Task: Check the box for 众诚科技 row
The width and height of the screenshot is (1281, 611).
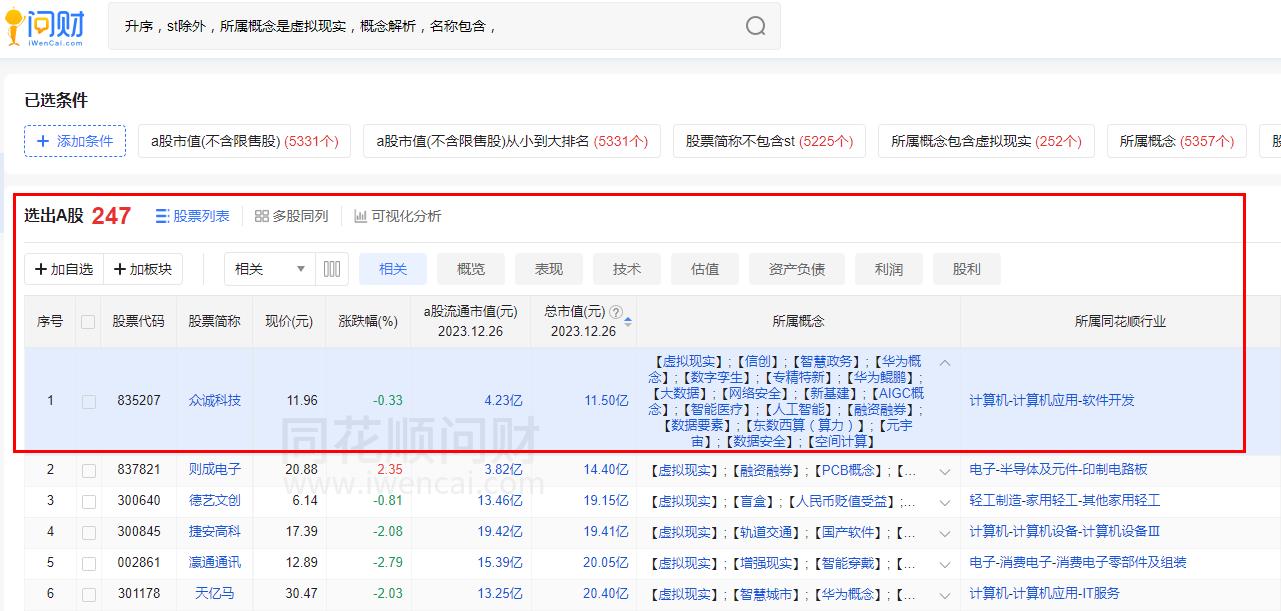Action: tap(88, 401)
